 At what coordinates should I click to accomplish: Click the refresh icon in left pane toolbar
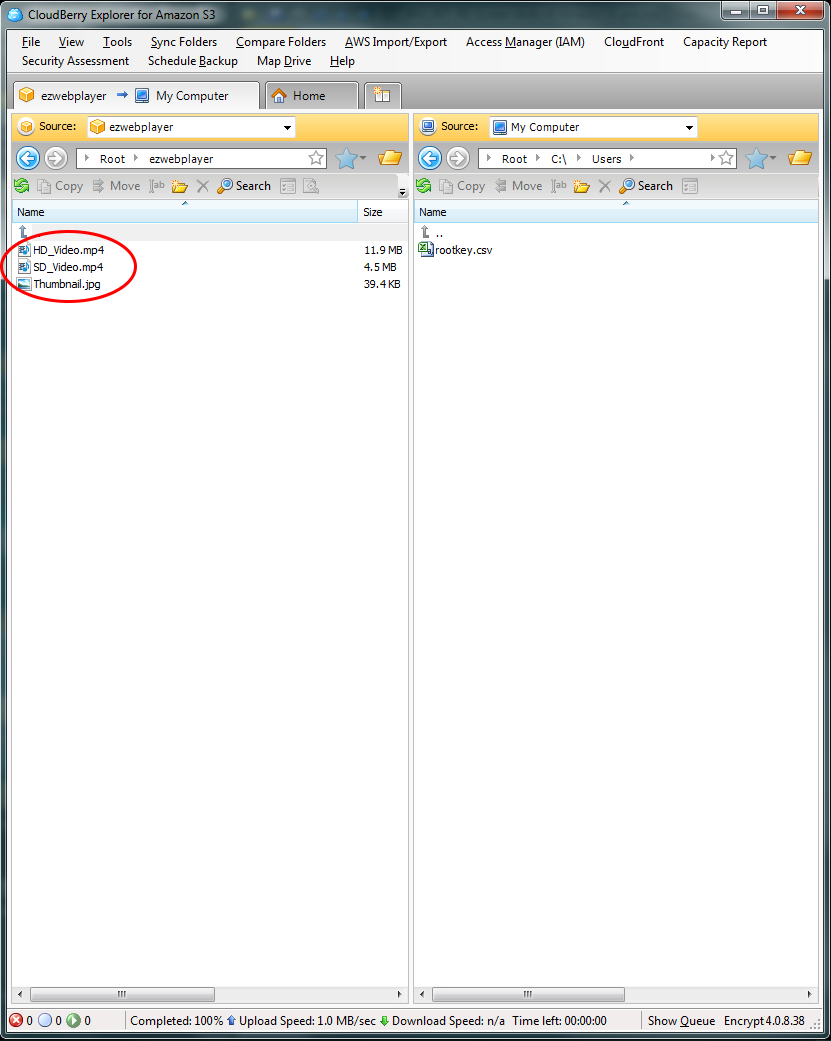coord(21,186)
